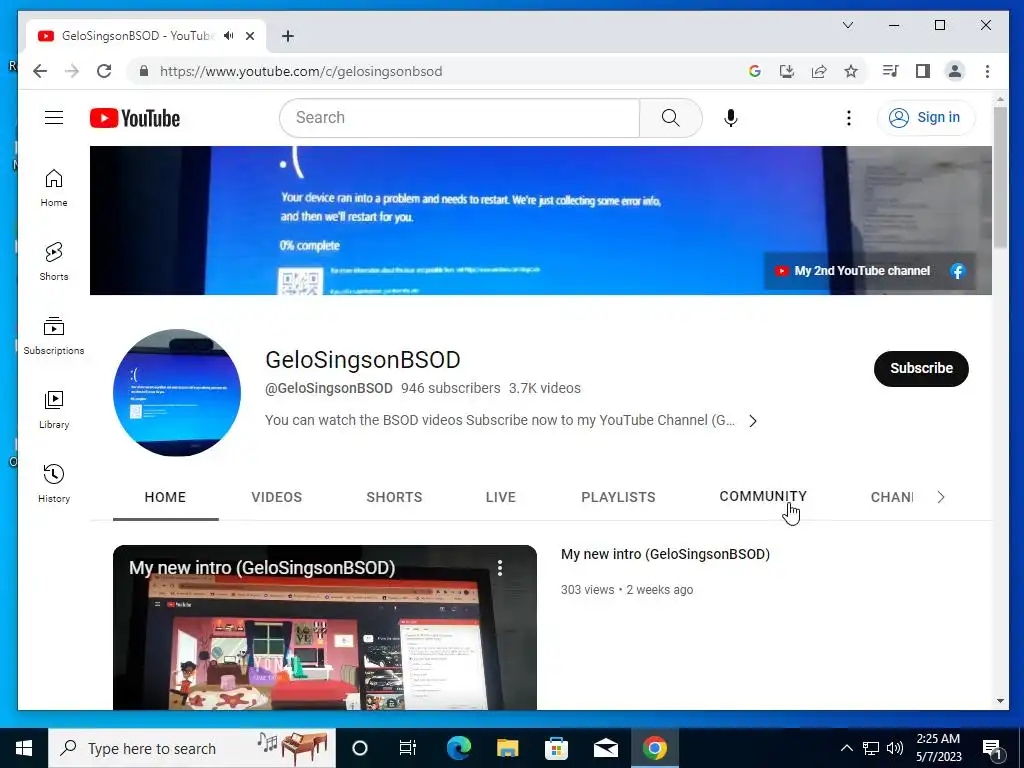
Task: Start voice search with microphone icon
Action: (x=731, y=118)
